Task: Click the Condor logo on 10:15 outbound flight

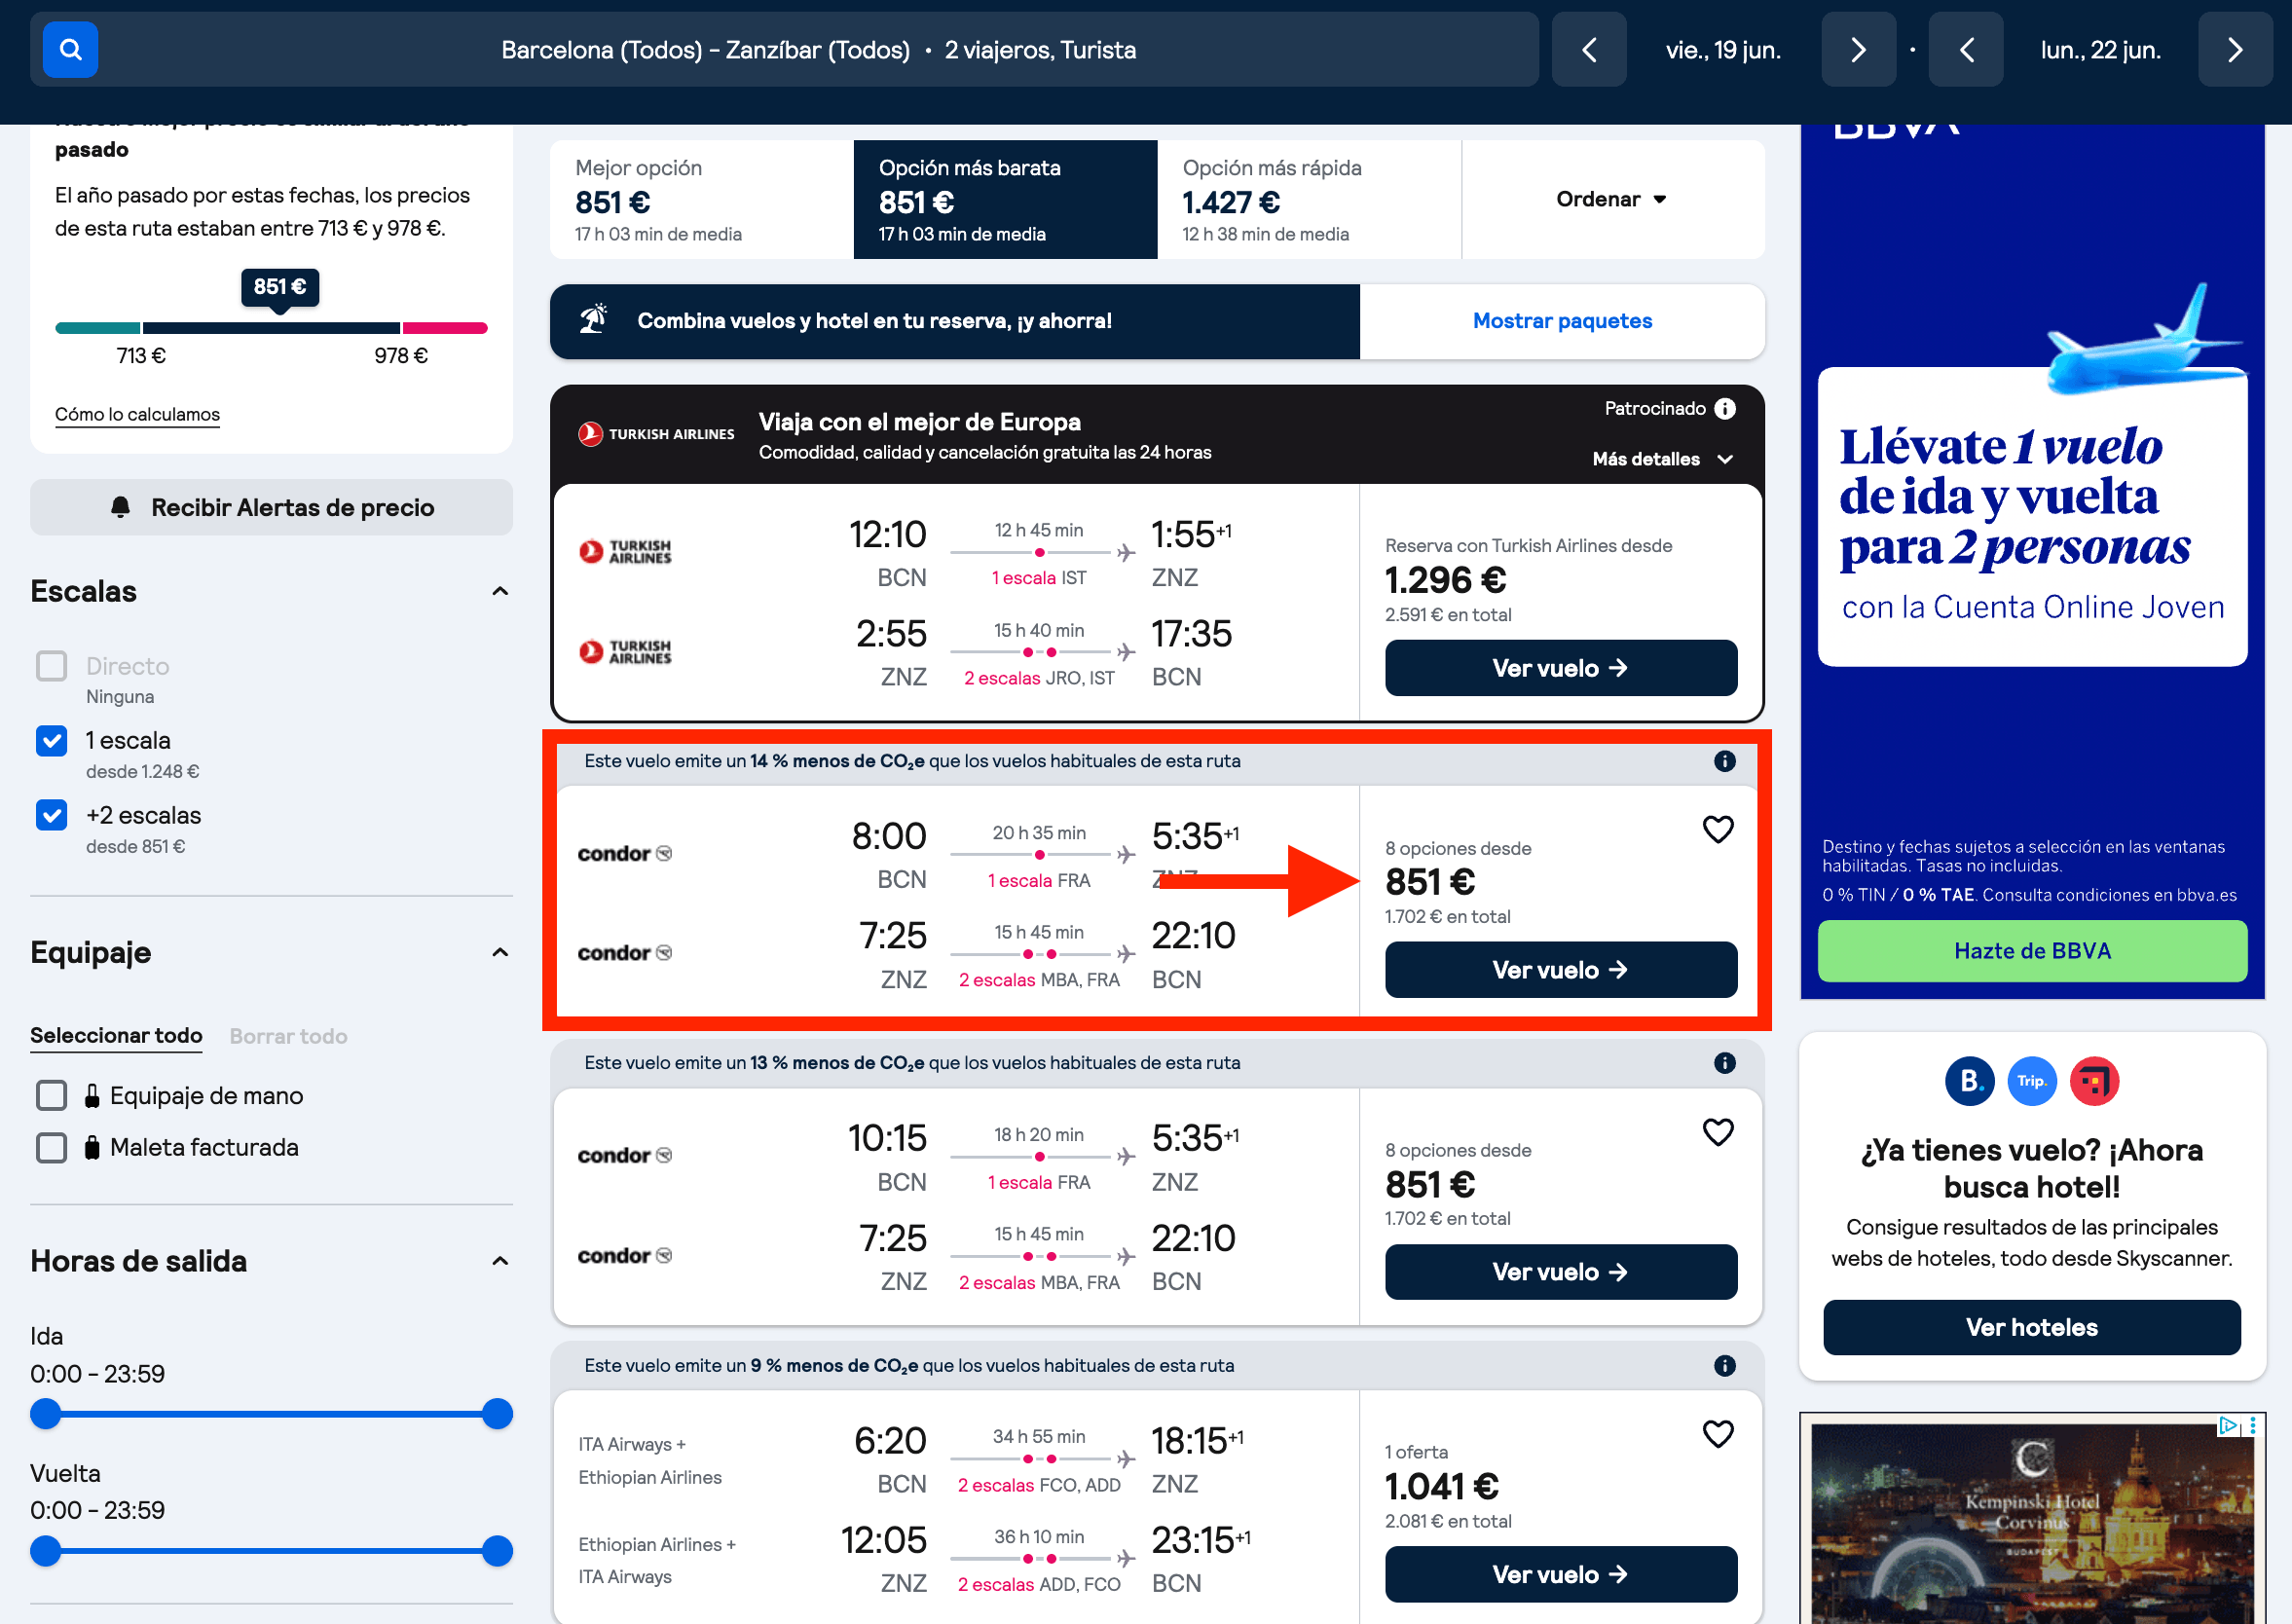Action: (x=625, y=1155)
